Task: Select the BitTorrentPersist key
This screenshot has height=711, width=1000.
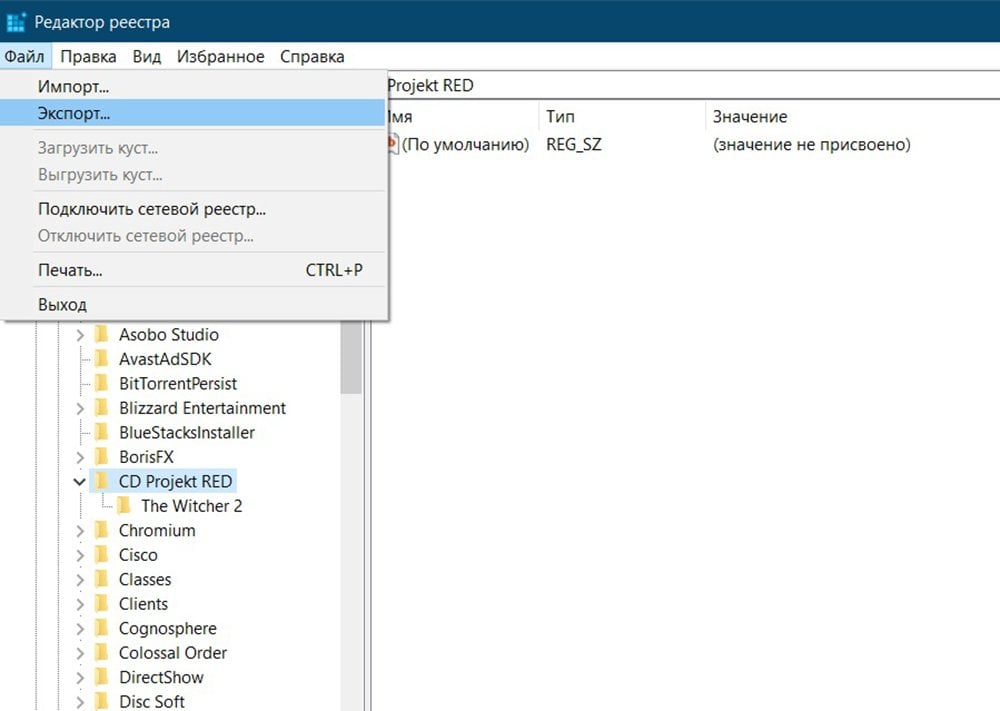Action: pyautogui.click(x=177, y=384)
